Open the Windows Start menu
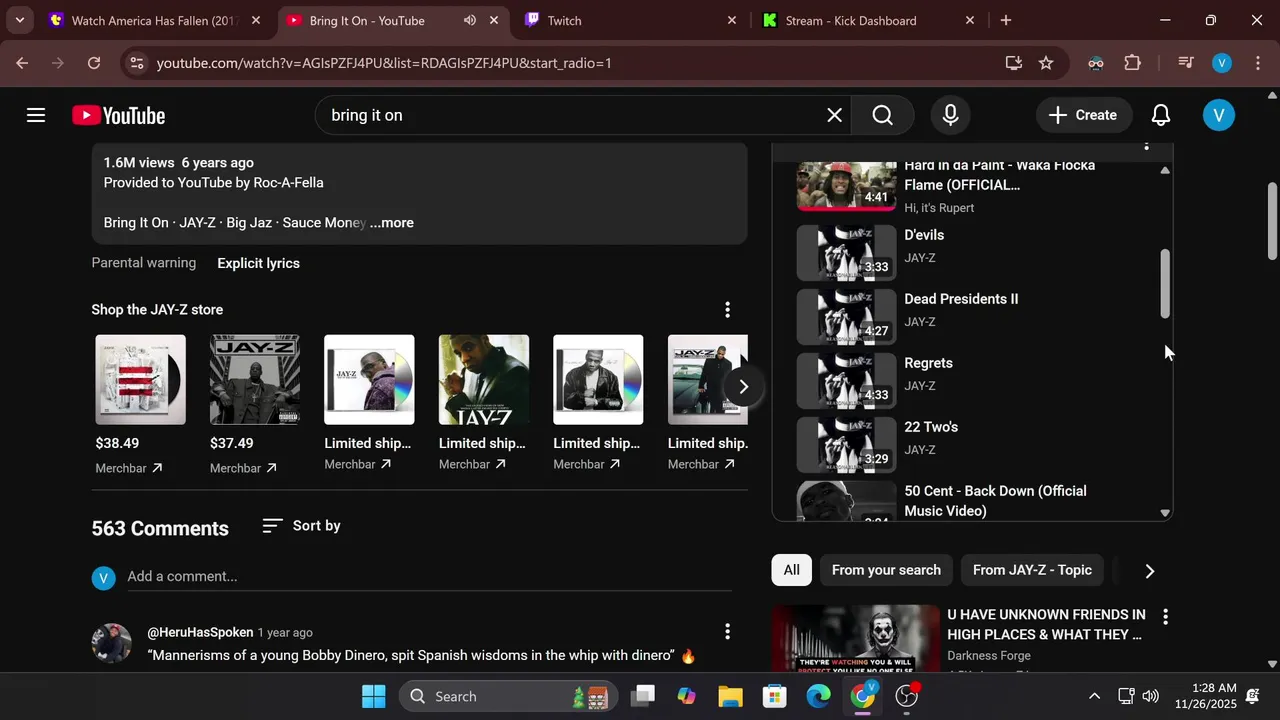The width and height of the screenshot is (1280, 720). (374, 696)
